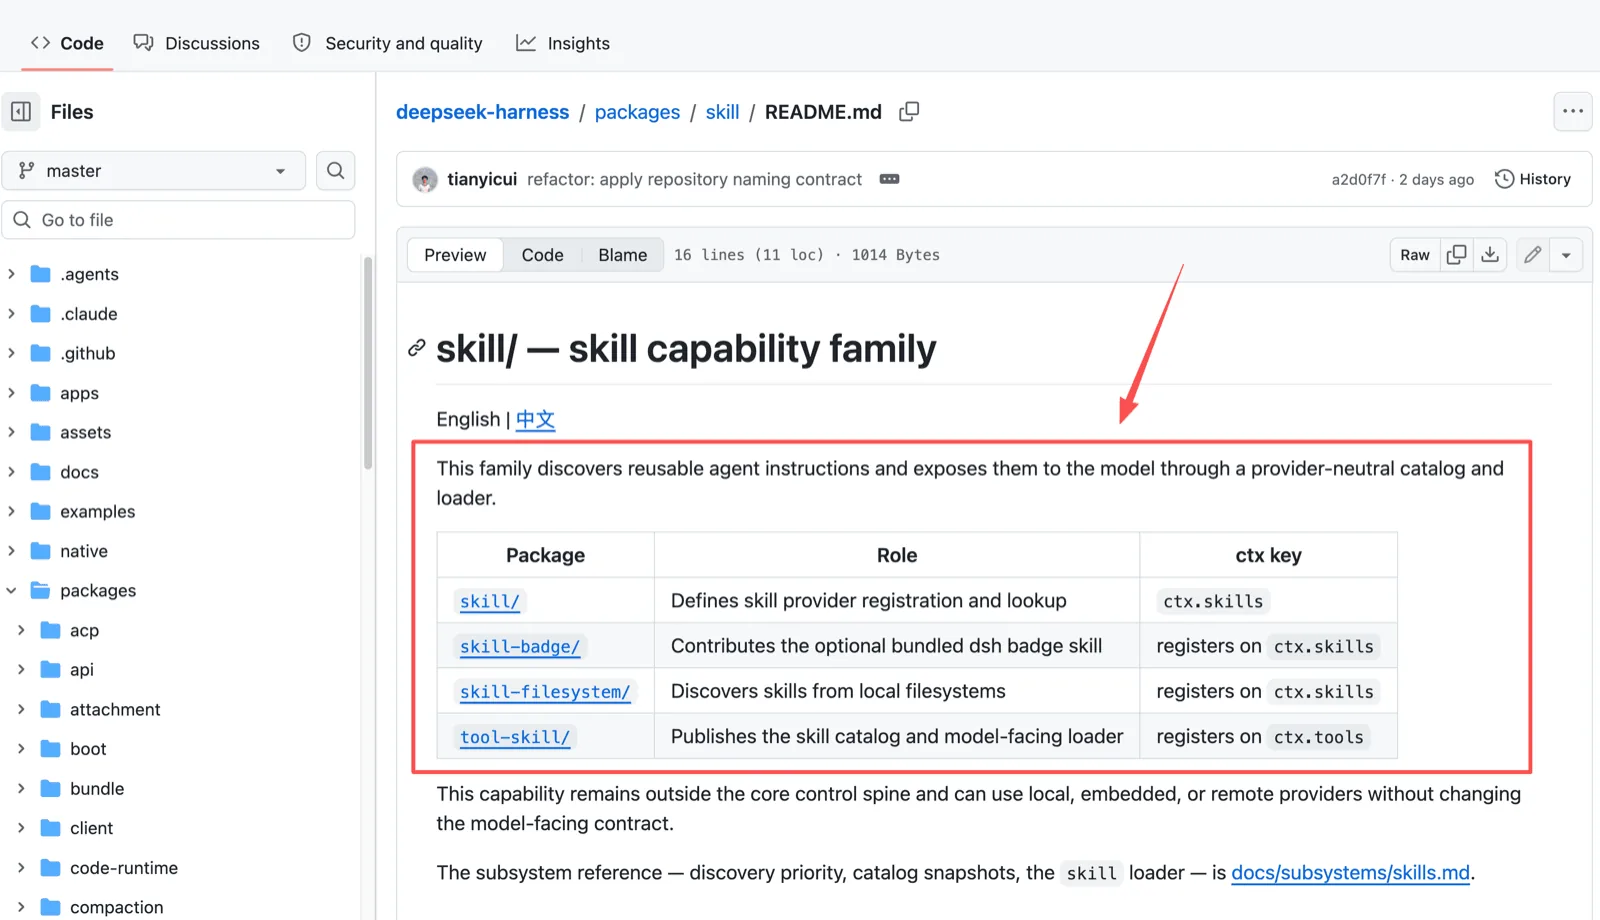The width and height of the screenshot is (1600, 920).
Task: Click the search files magnifier button
Action: [x=336, y=171]
